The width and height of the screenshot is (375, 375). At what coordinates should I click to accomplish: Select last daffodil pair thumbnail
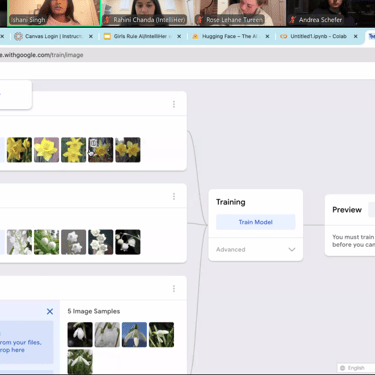pyautogui.click(x=128, y=150)
